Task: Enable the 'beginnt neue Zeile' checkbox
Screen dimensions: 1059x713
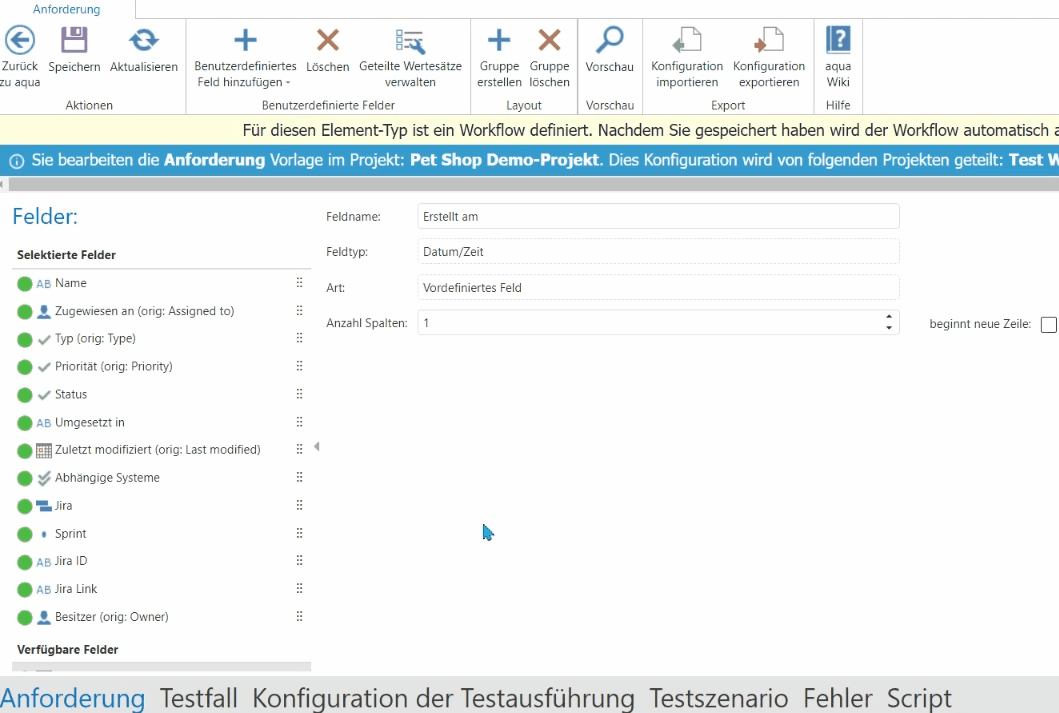Action: pyautogui.click(x=1048, y=324)
